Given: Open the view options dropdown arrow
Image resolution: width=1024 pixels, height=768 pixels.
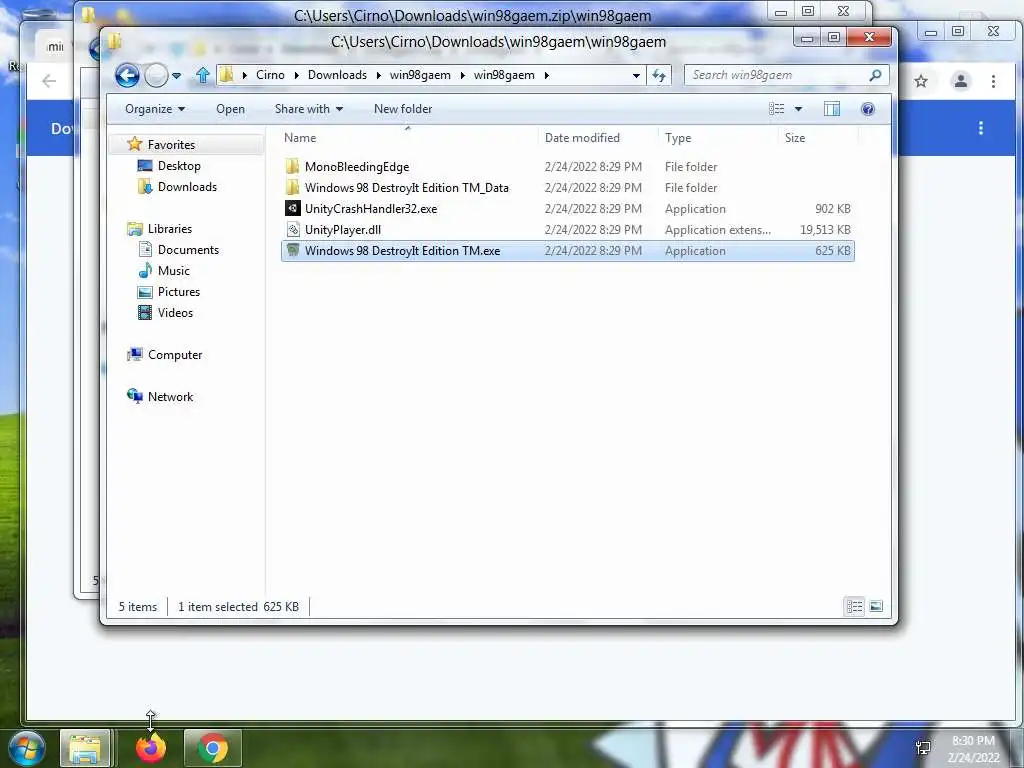Looking at the screenshot, I should (x=798, y=109).
